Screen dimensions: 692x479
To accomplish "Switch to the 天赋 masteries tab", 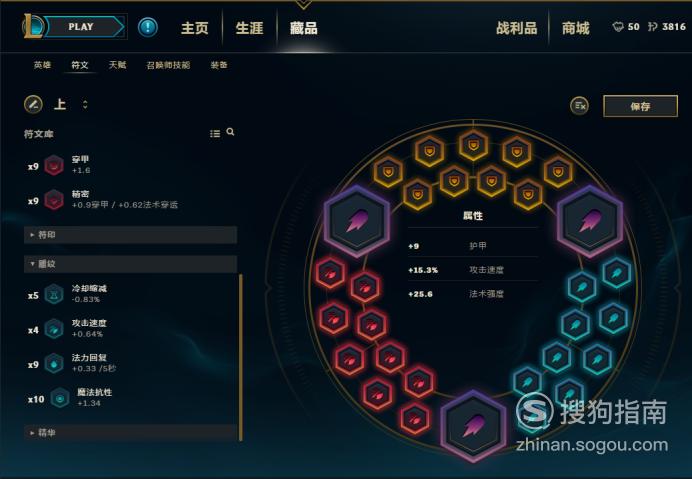I will (x=117, y=65).
